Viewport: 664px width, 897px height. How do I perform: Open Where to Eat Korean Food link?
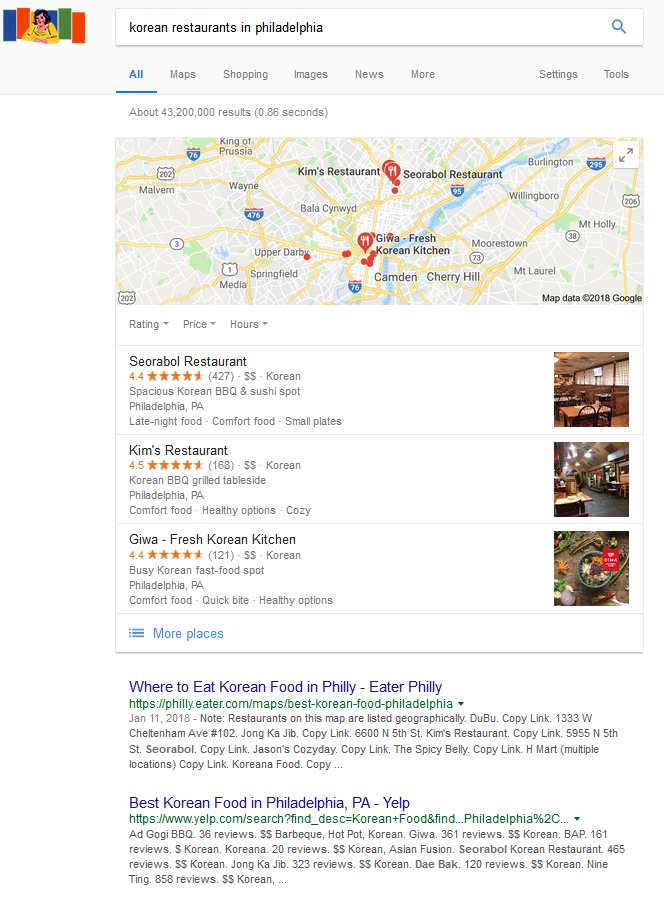[285, 686]
